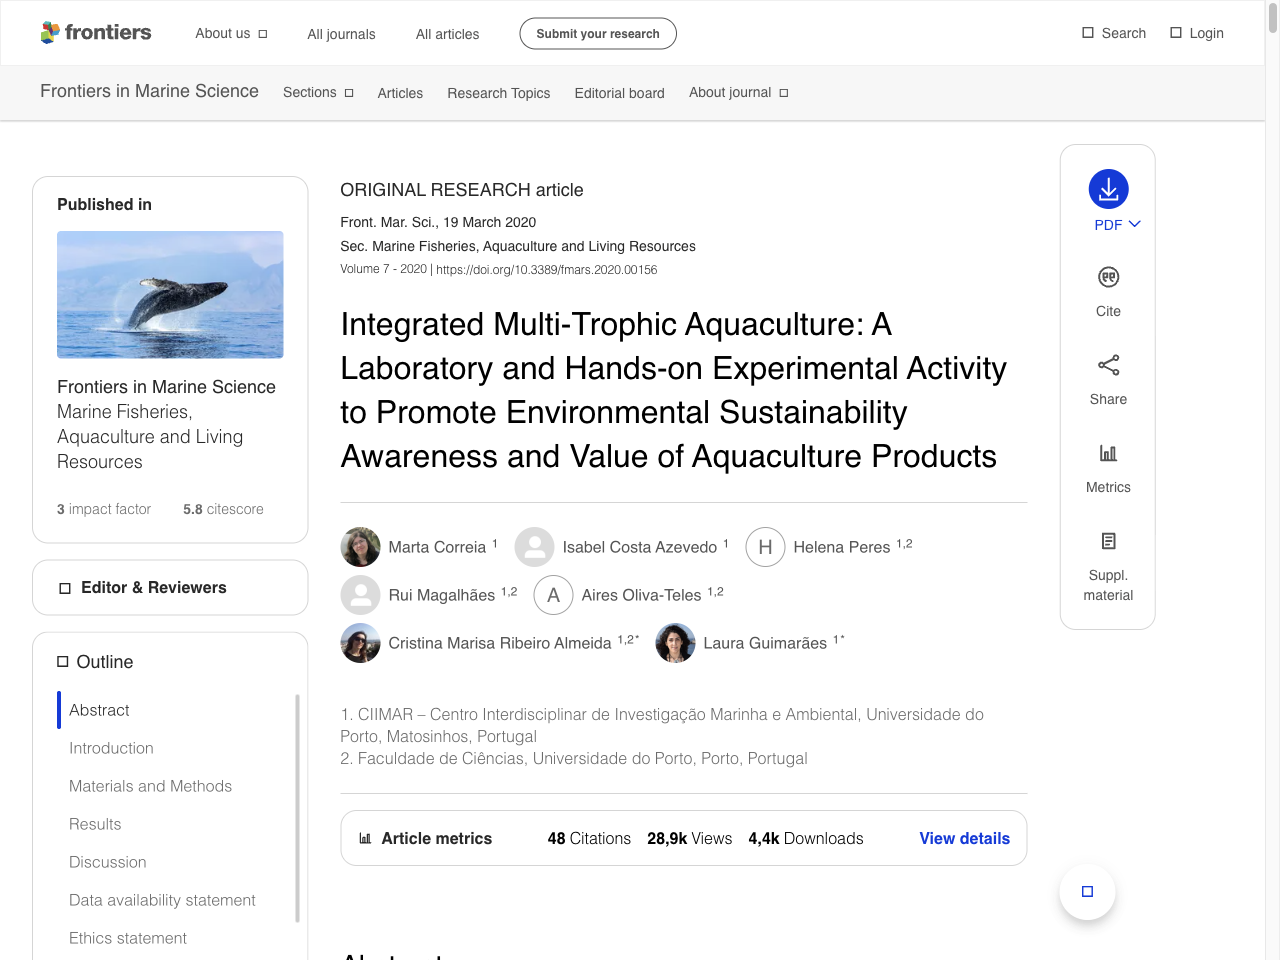The width and height of the screenshot is (1280, 960).
Task: Click the Article metrics bar chart icon
Action: coord(365,838)
